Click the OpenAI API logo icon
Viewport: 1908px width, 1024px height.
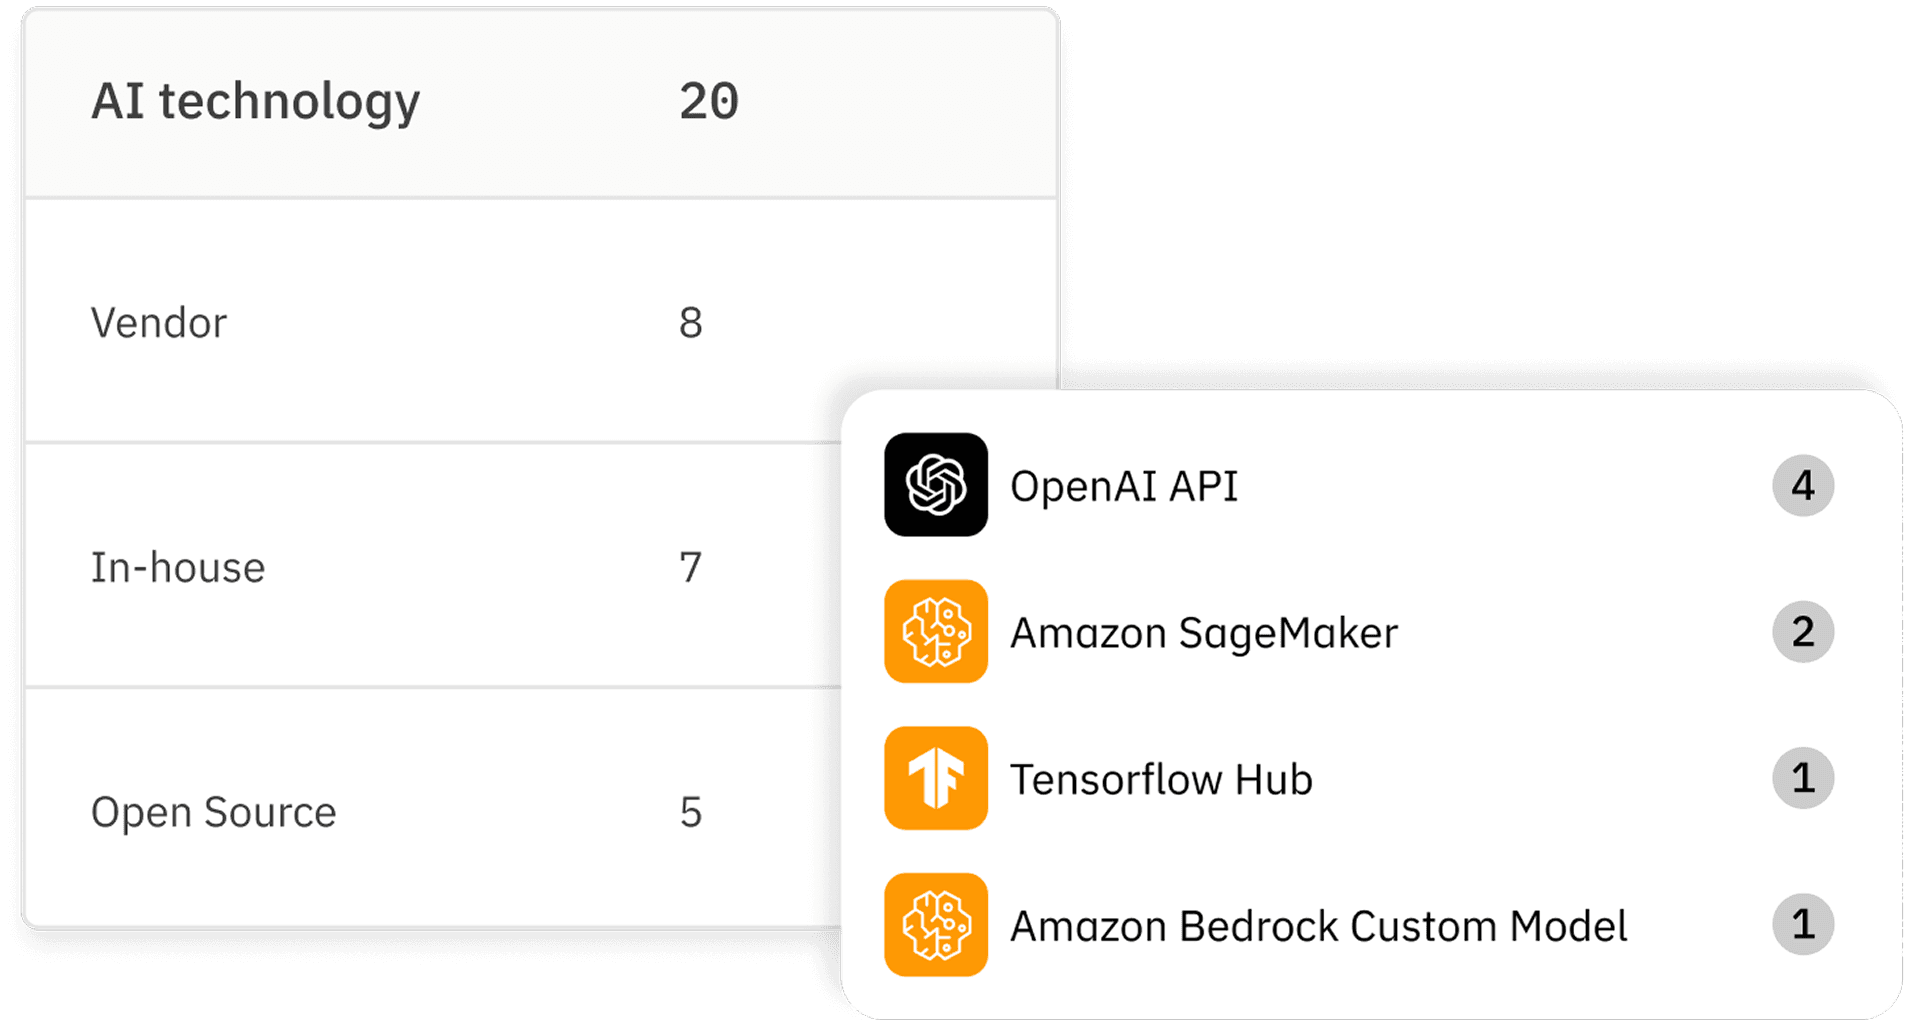coord(935,485)
